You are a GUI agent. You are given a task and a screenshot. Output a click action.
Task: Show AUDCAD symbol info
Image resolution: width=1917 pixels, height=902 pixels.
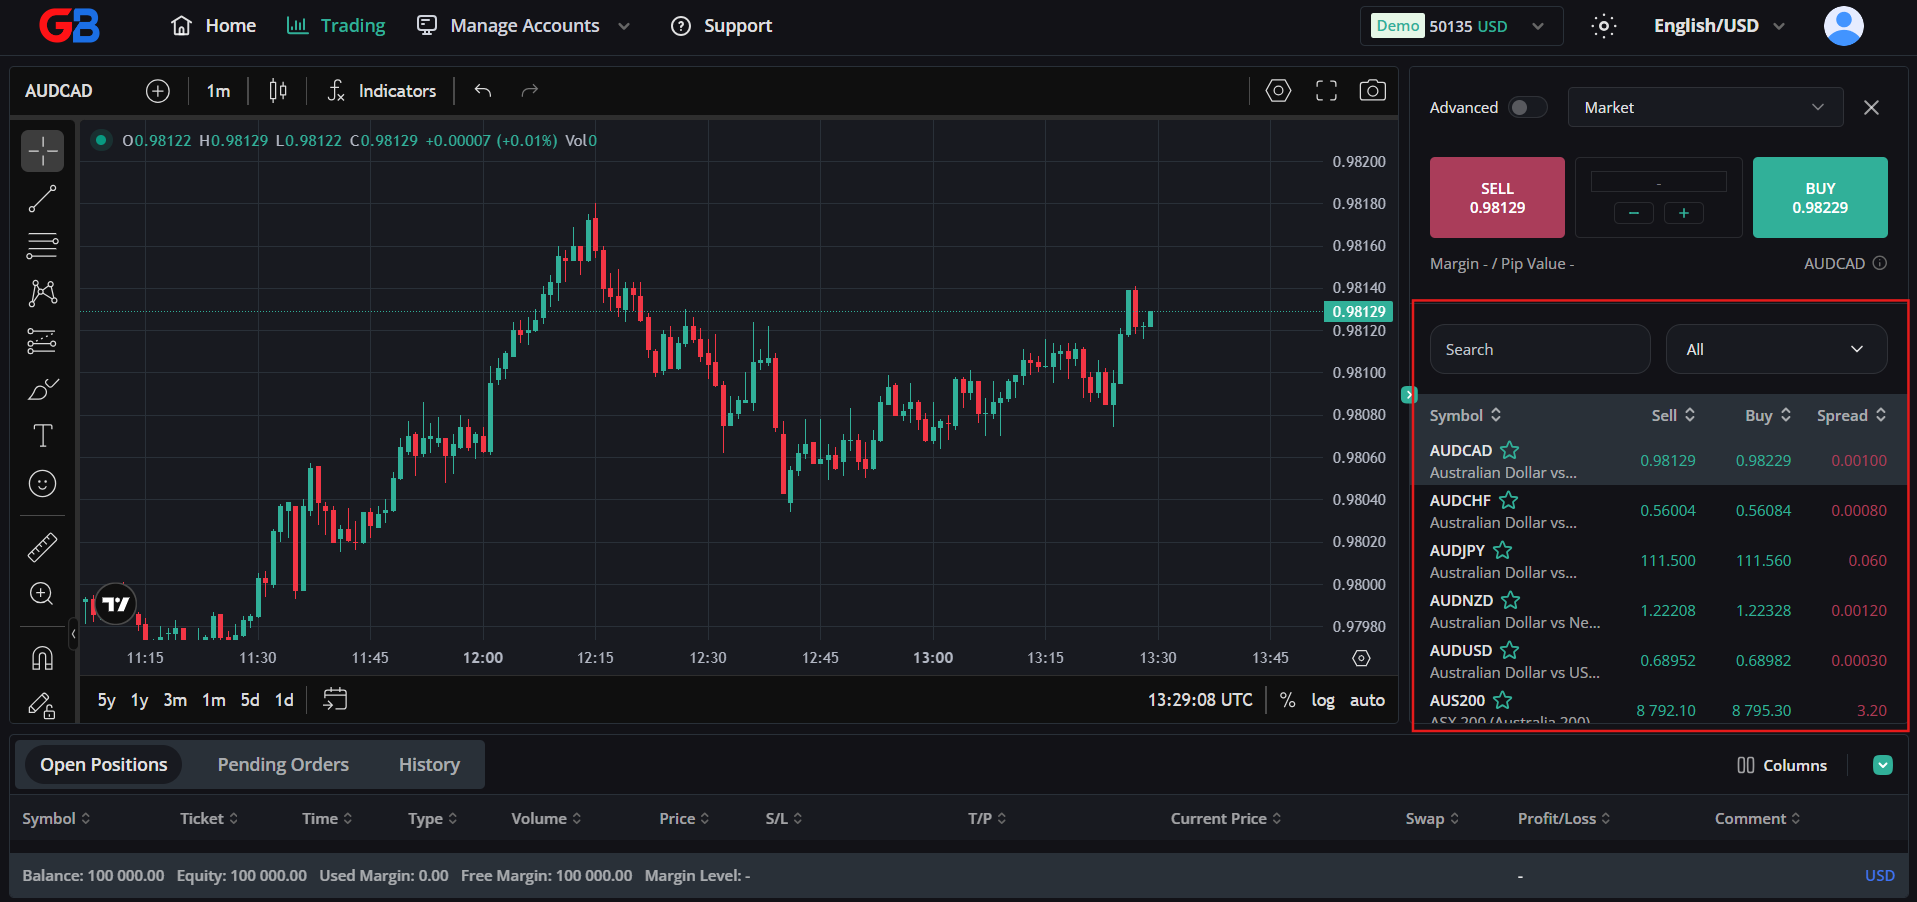point(1880,263)
